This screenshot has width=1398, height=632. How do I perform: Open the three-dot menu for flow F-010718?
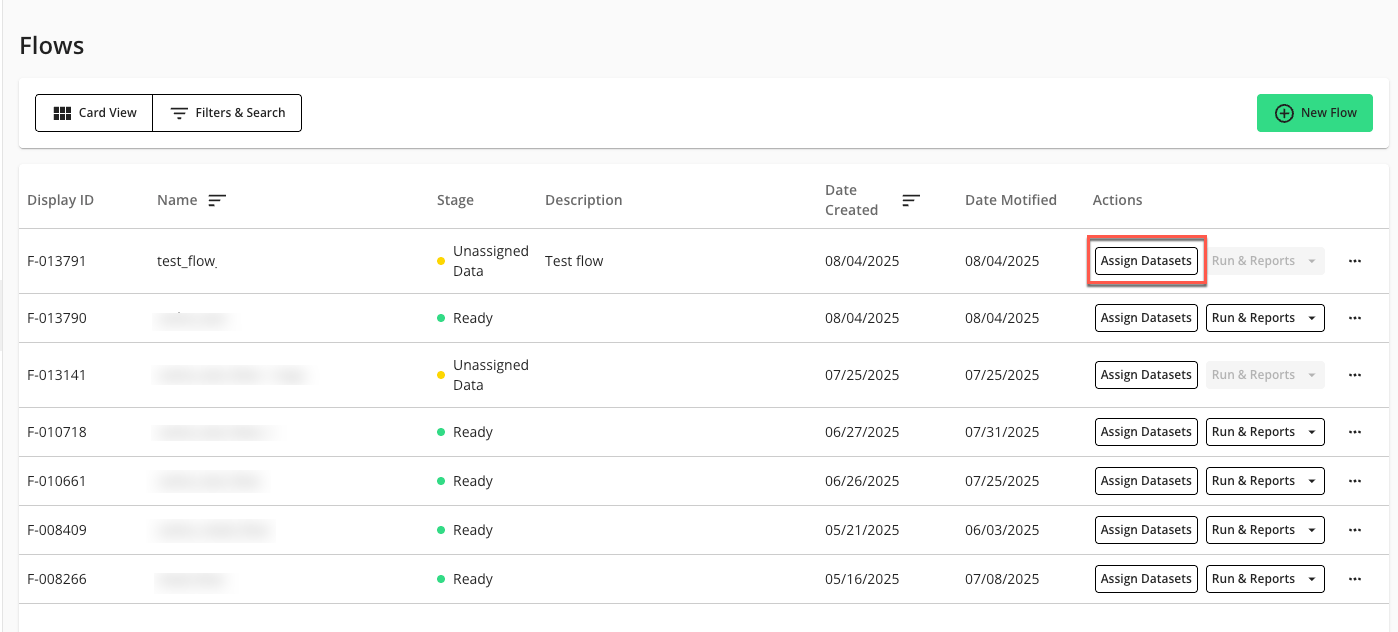[x=1355, y=431]
